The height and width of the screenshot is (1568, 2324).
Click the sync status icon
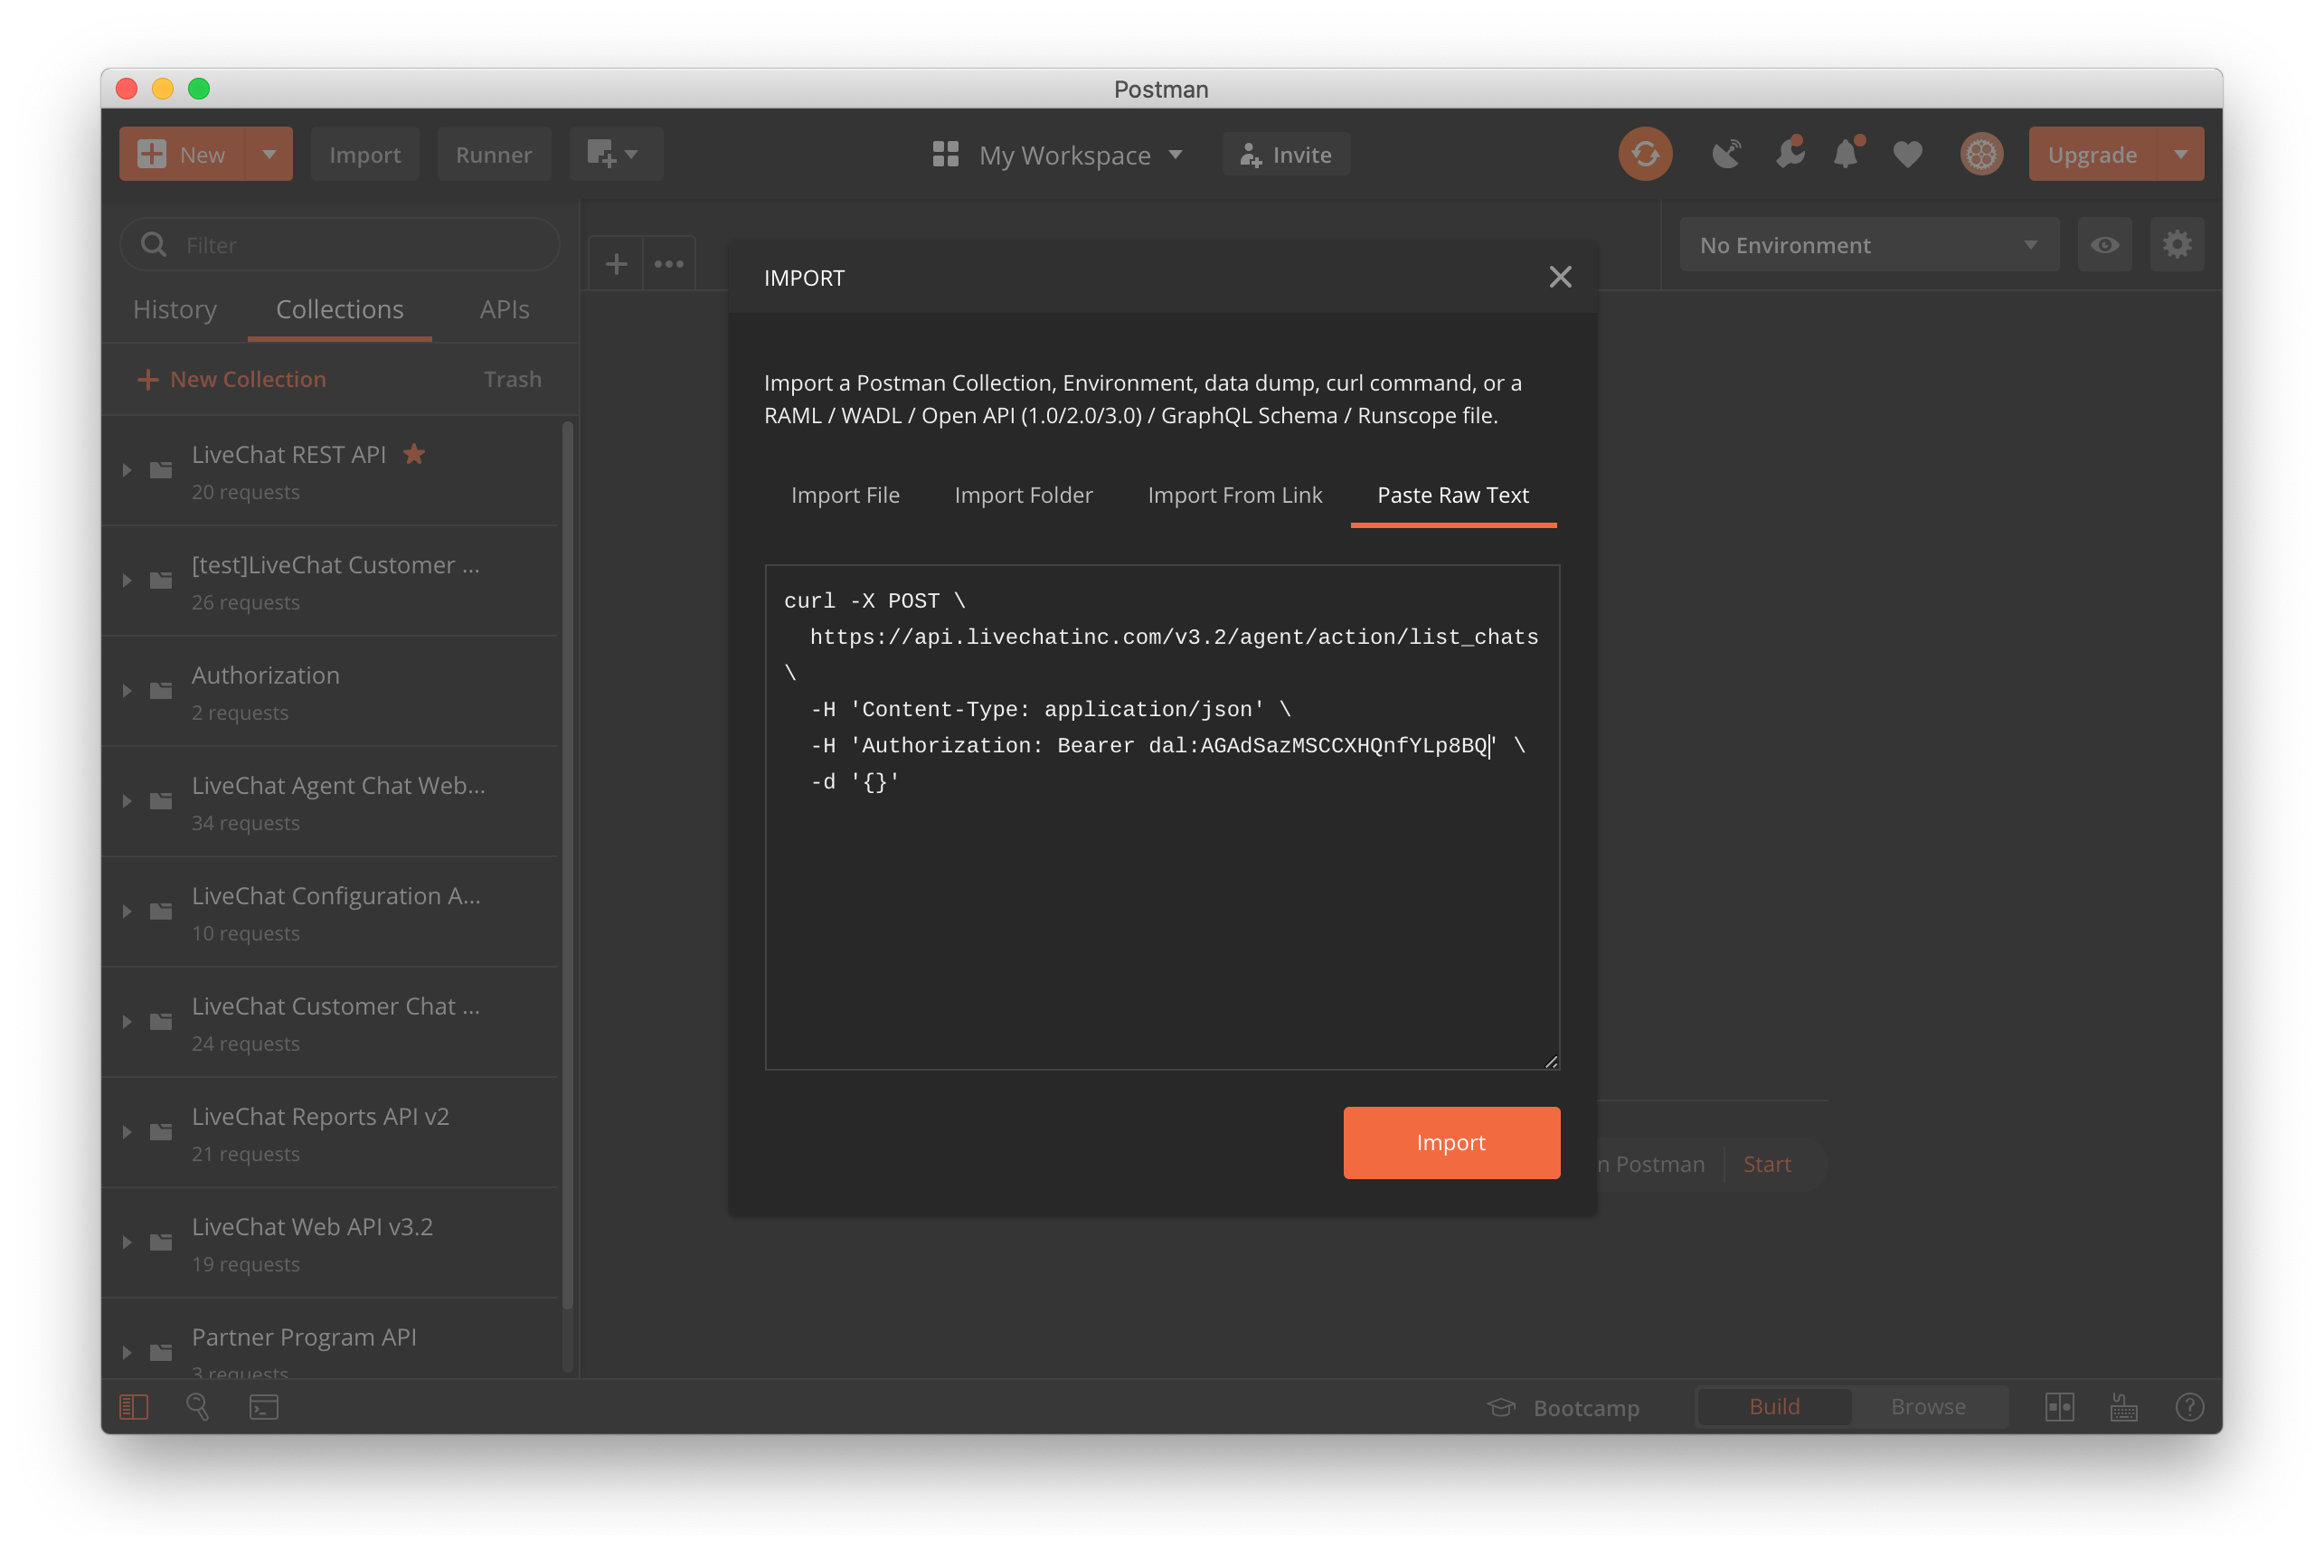click(x=1645, y=154)
